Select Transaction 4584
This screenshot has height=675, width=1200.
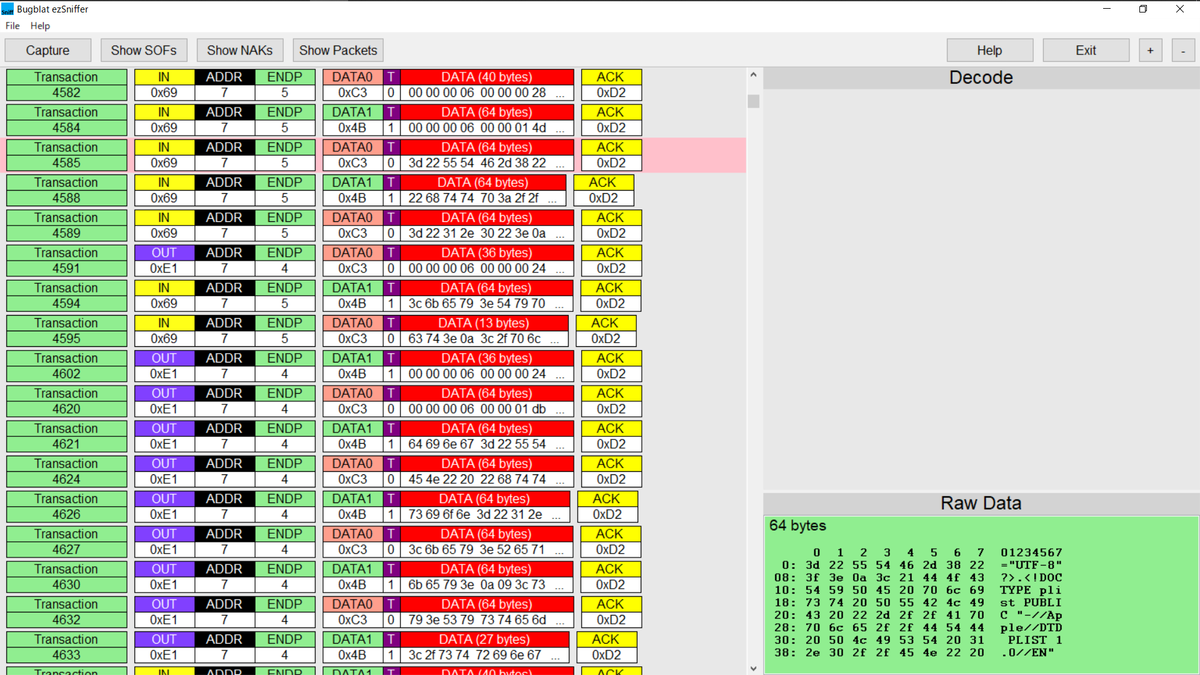click(66, 120)
